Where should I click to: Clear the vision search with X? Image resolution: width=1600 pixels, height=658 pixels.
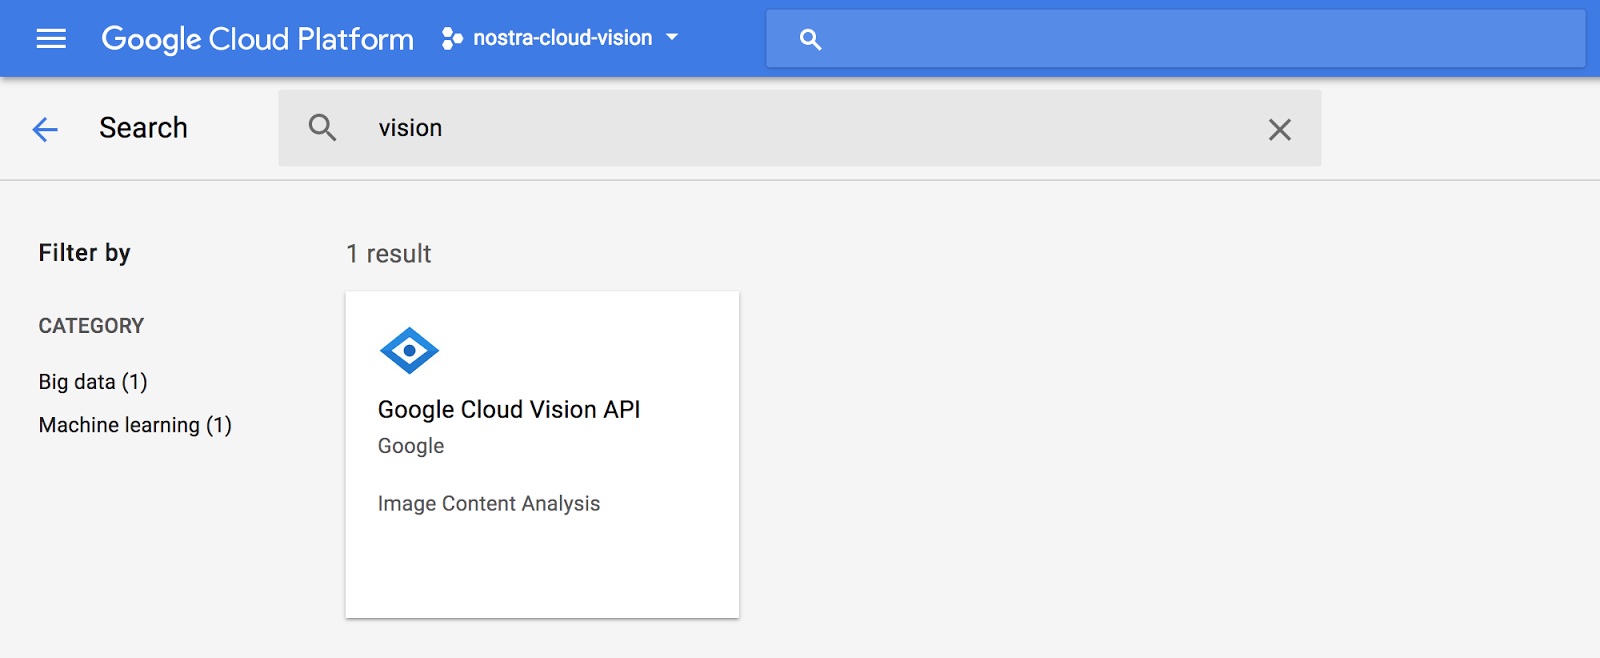pyautogui.click(x=1280, y=129)
